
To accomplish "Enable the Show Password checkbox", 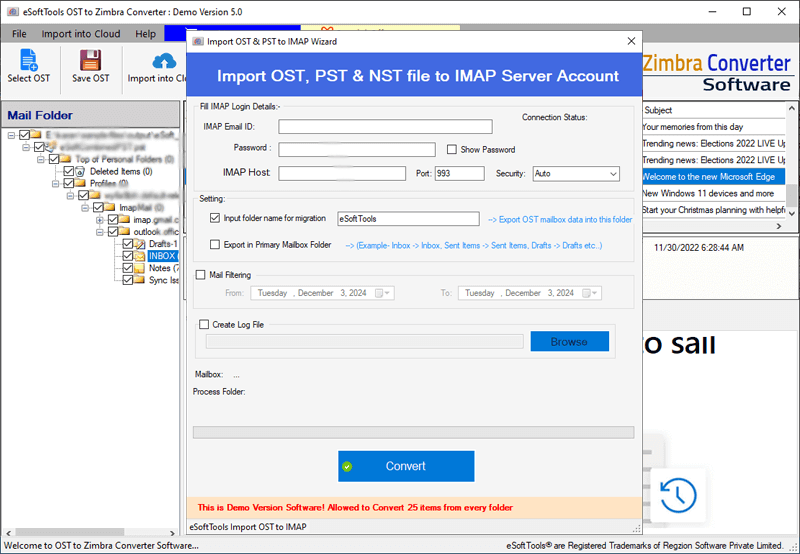I will [x=452, y=149].
